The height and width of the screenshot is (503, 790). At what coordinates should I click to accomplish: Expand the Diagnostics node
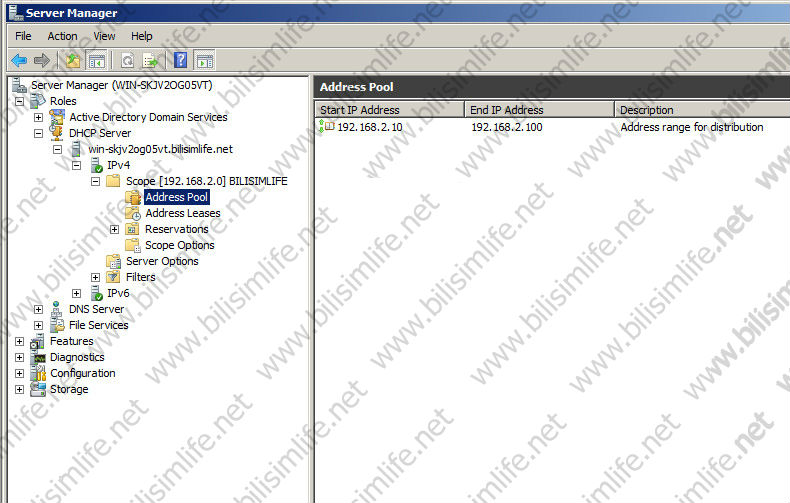19,357
